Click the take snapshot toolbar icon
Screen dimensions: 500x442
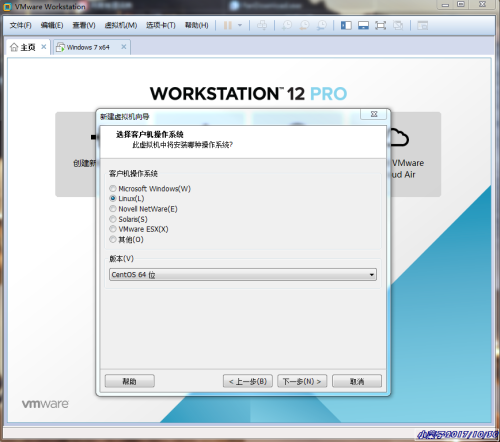(x=287, y=25)
